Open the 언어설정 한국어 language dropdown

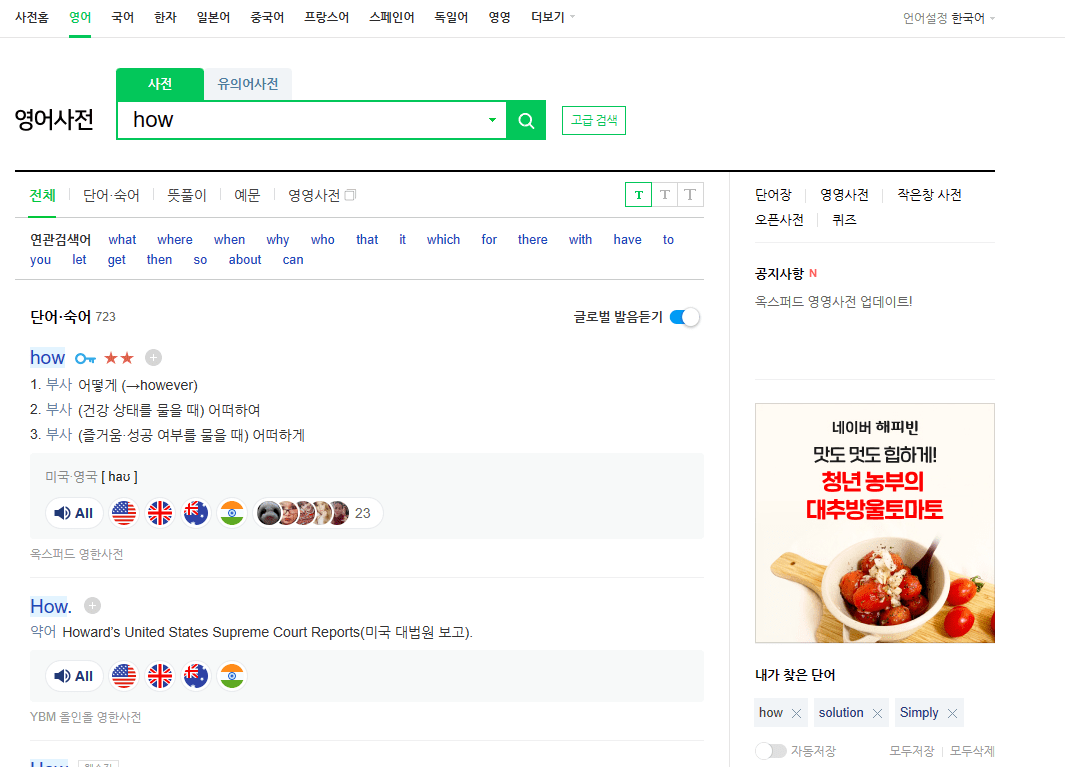click(x=947, y=17)
